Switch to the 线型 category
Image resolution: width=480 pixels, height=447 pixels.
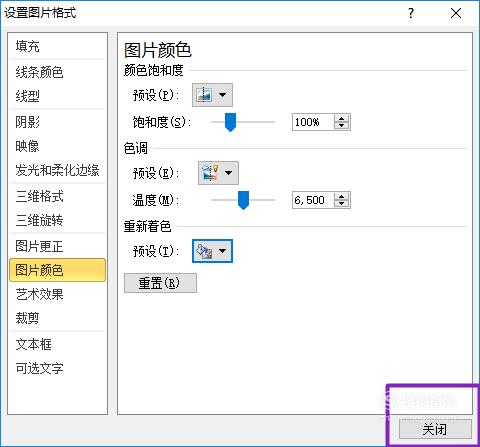coord(57,96)
